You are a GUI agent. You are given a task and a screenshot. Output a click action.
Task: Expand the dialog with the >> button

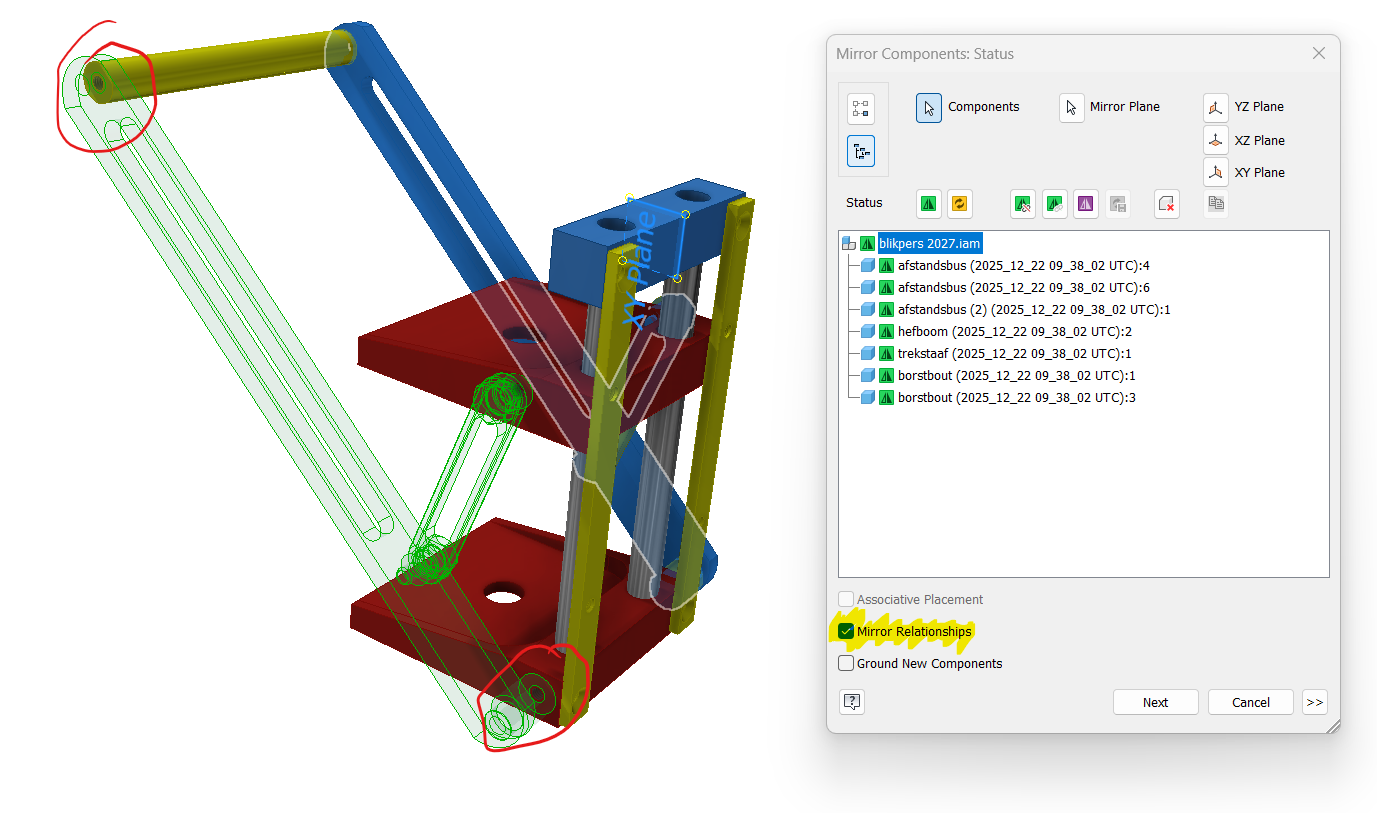click(x=1315, y=702)
